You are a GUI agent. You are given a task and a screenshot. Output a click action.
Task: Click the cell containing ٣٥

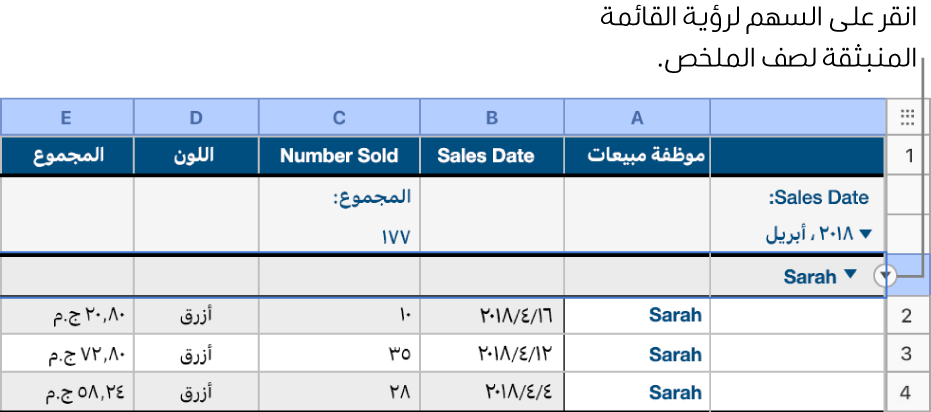(339, 354)
